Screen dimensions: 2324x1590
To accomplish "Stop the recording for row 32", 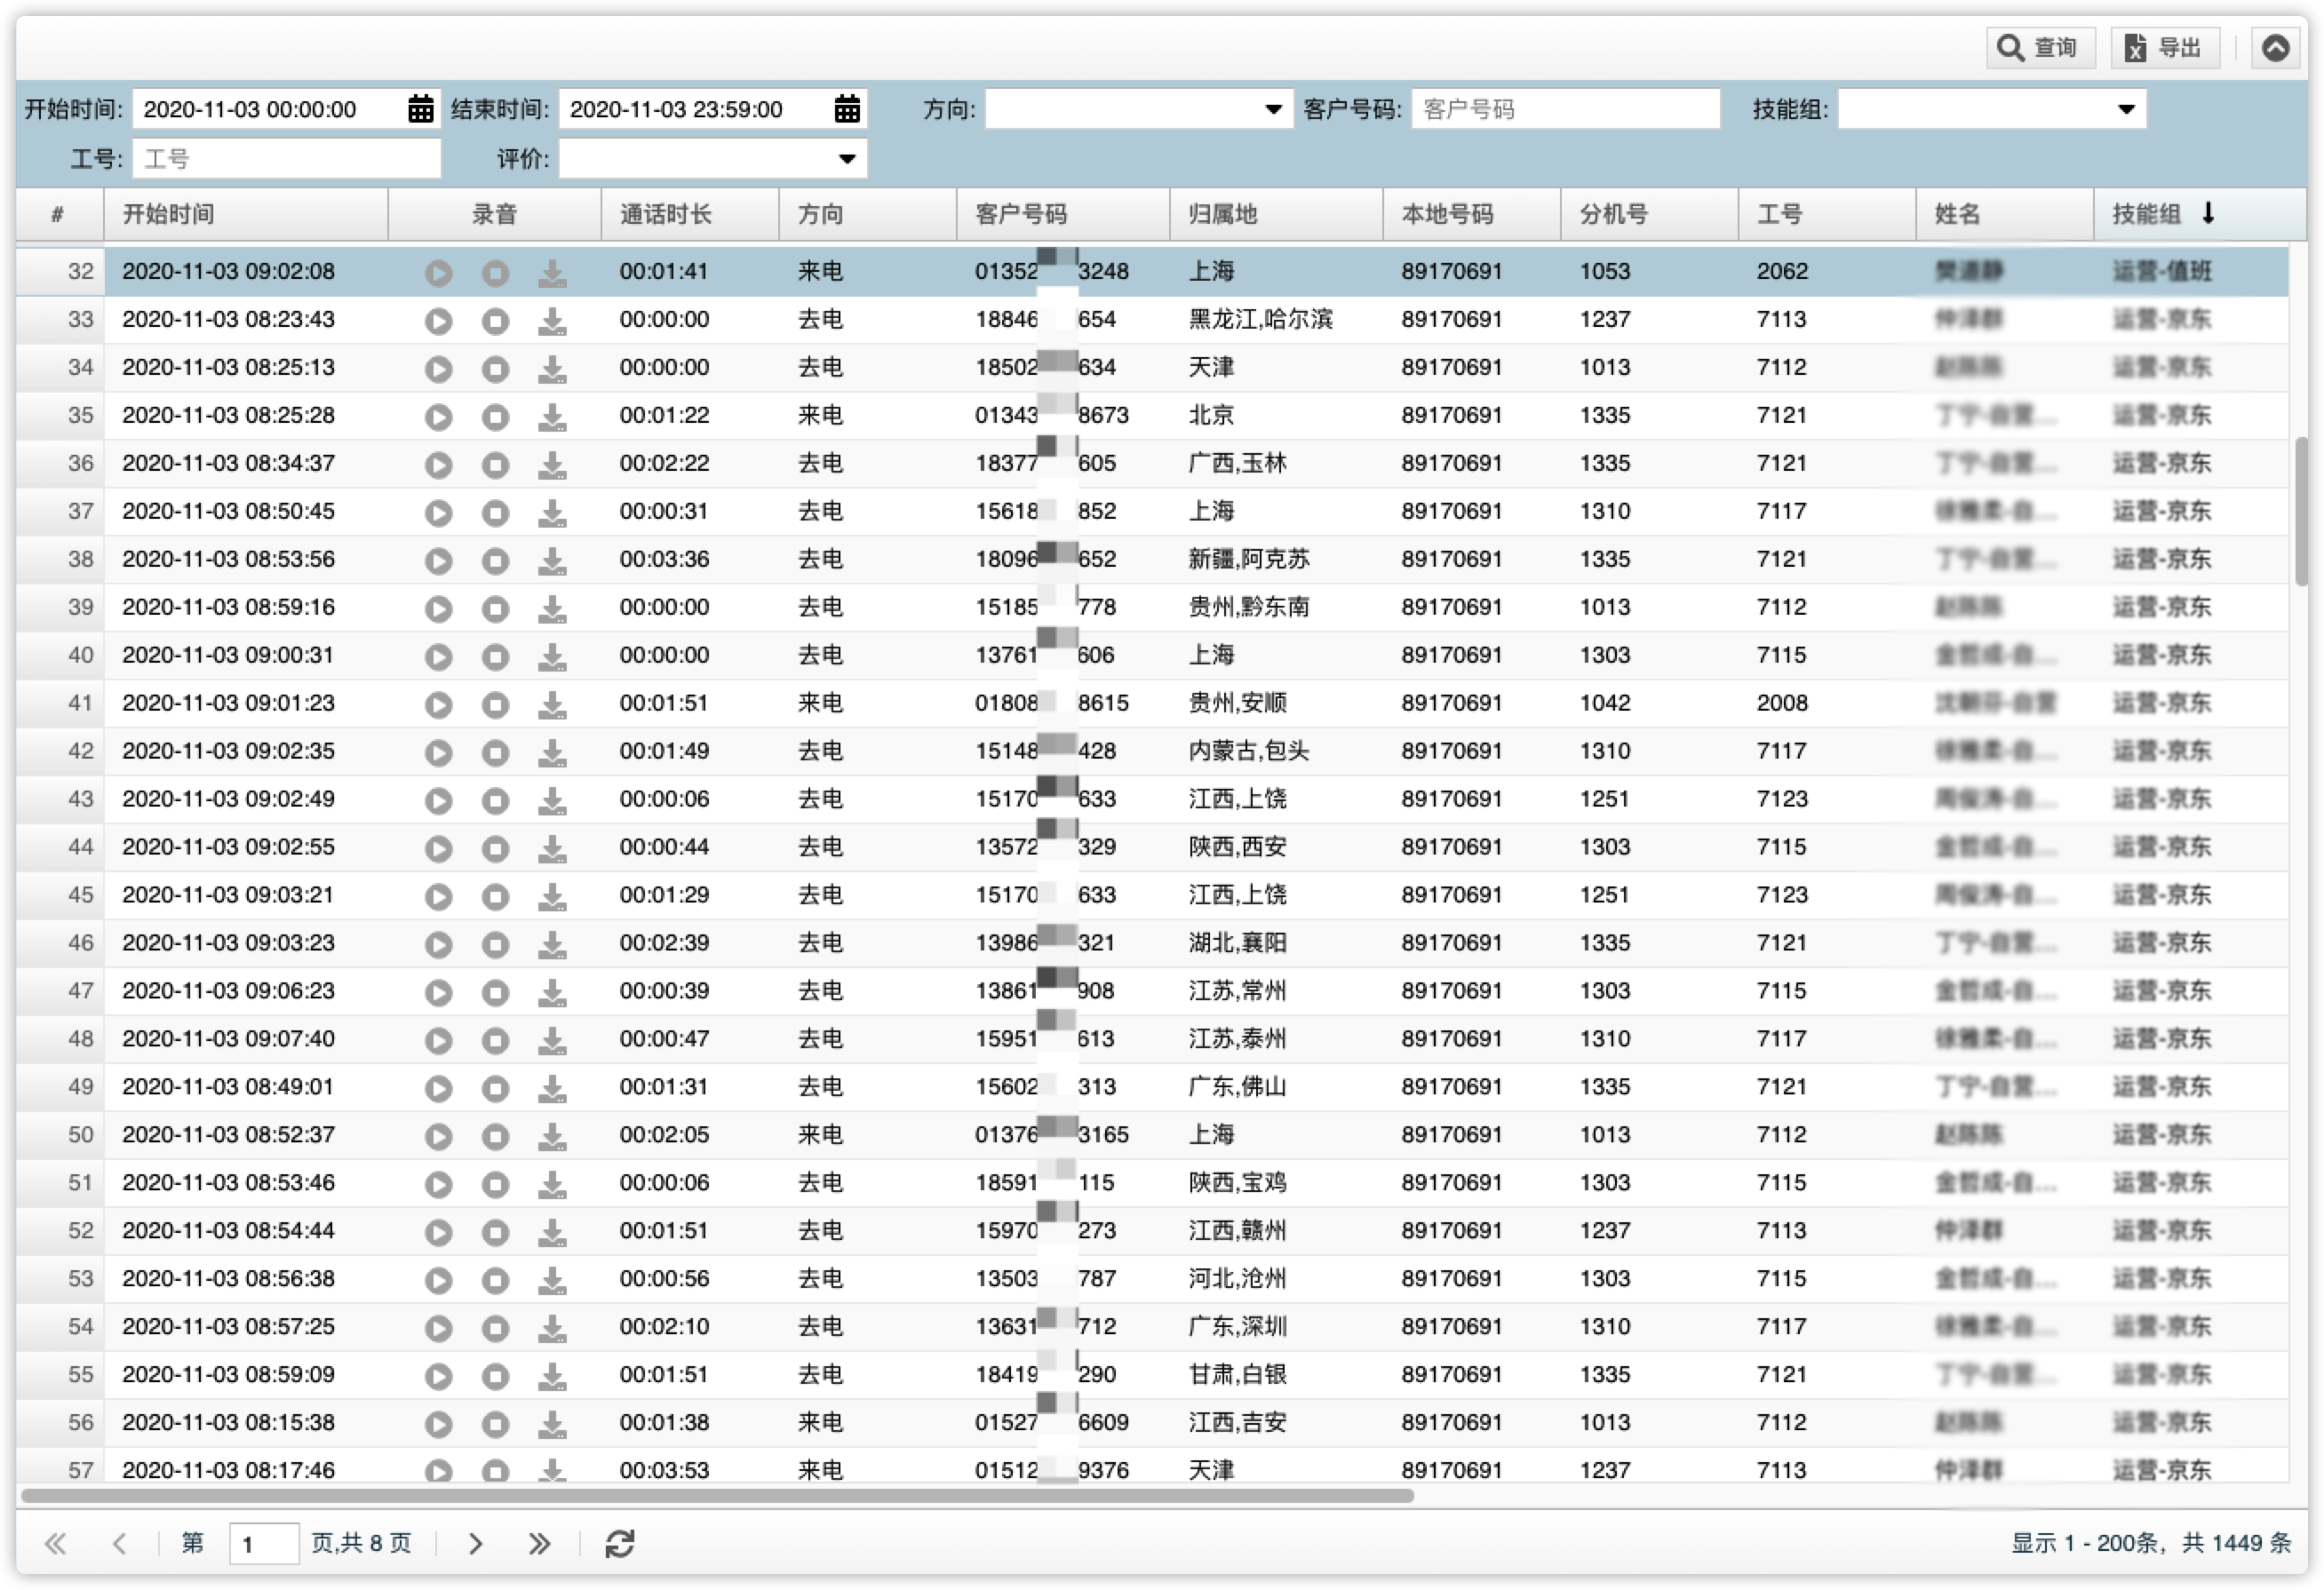I will [x=495, y=273].
